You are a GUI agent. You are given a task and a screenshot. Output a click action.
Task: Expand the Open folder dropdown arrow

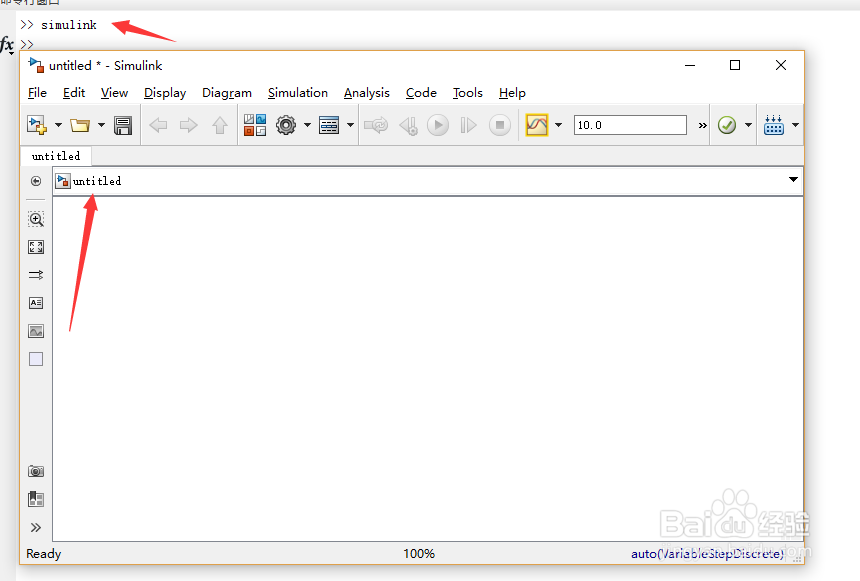point(101,125)
